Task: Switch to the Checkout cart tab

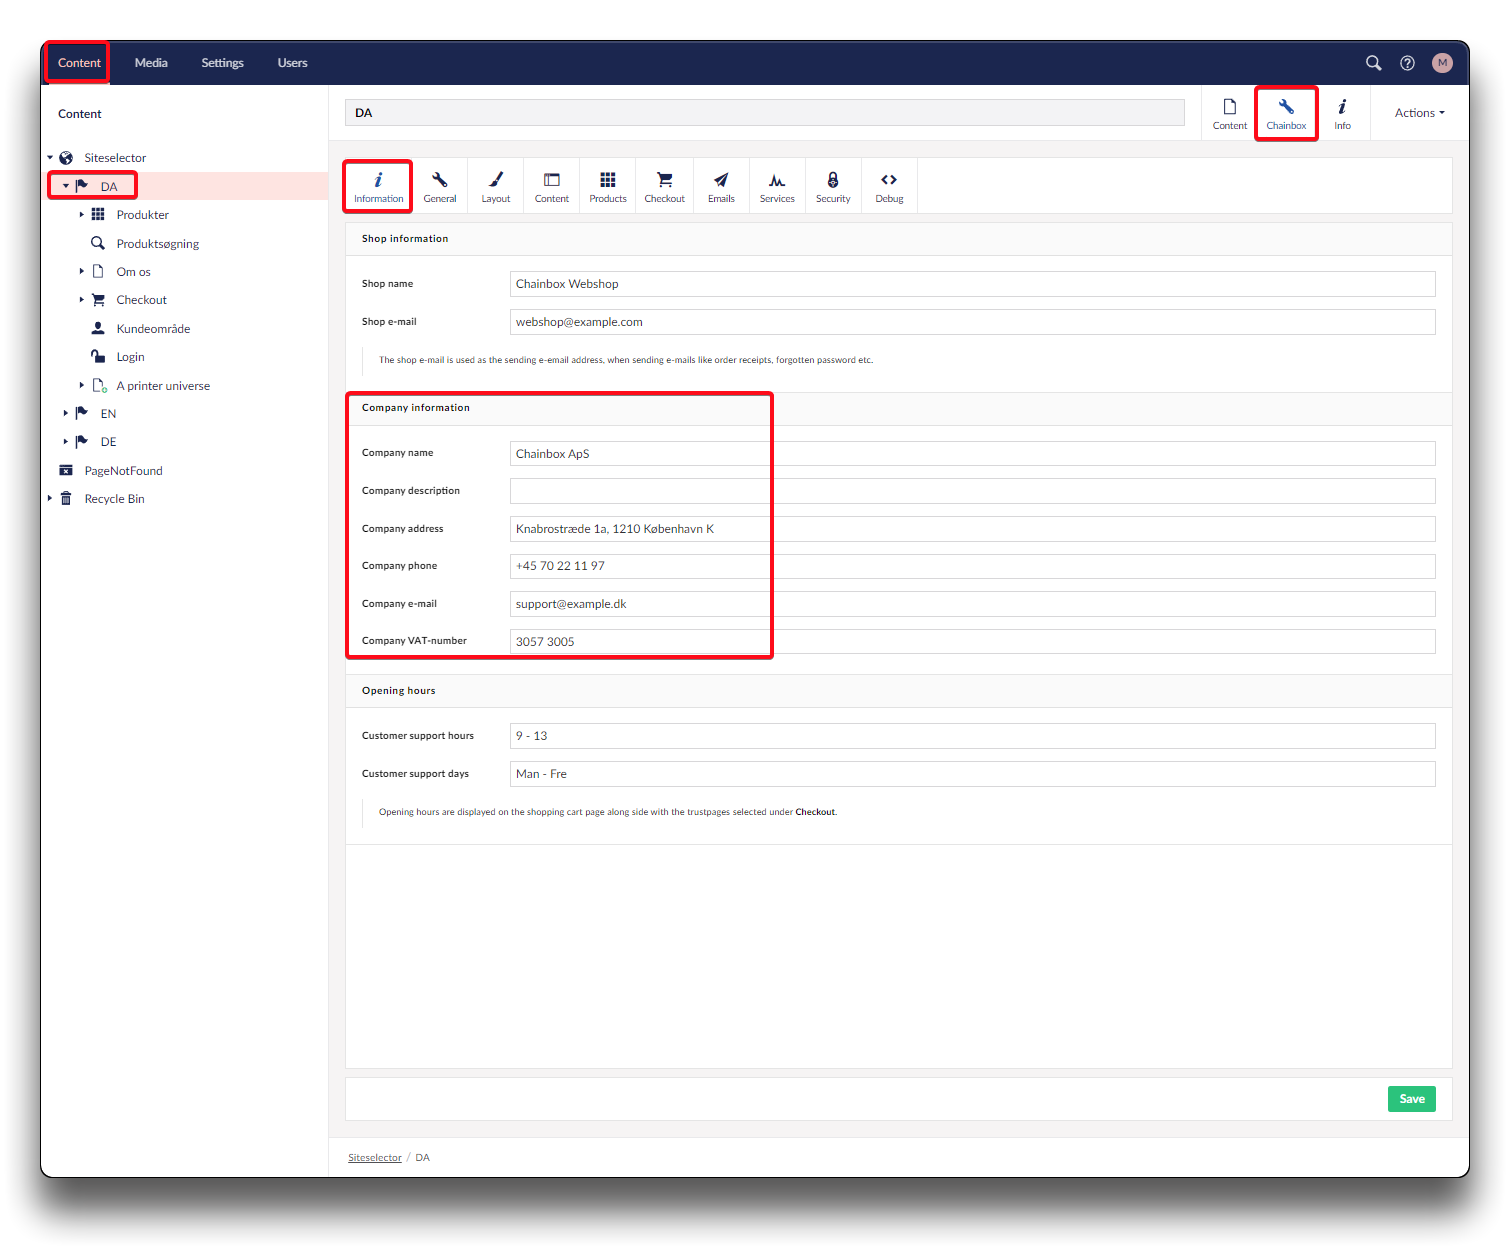Action: click(x=664, y=186)
